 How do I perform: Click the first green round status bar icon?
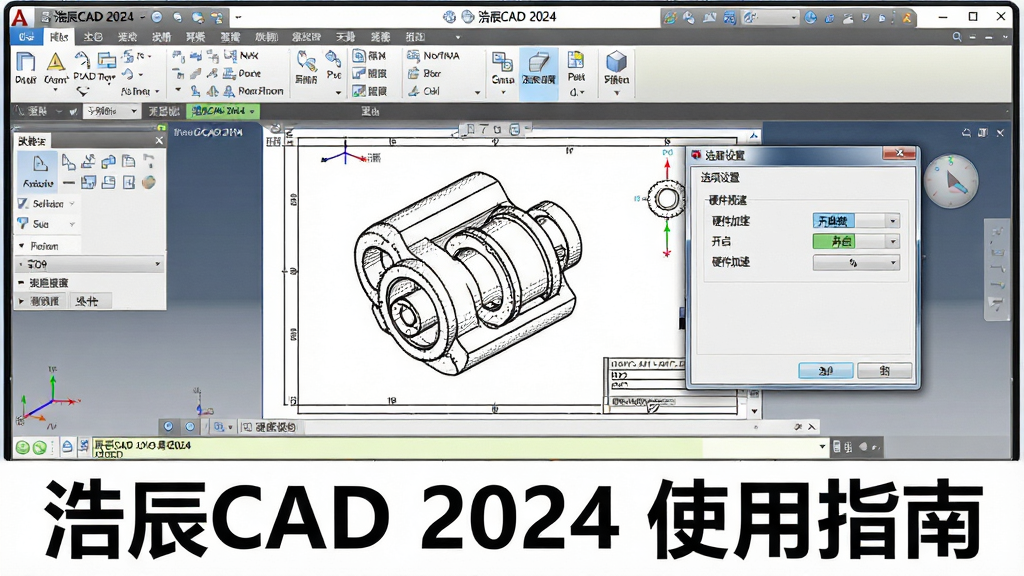[22, 447]
